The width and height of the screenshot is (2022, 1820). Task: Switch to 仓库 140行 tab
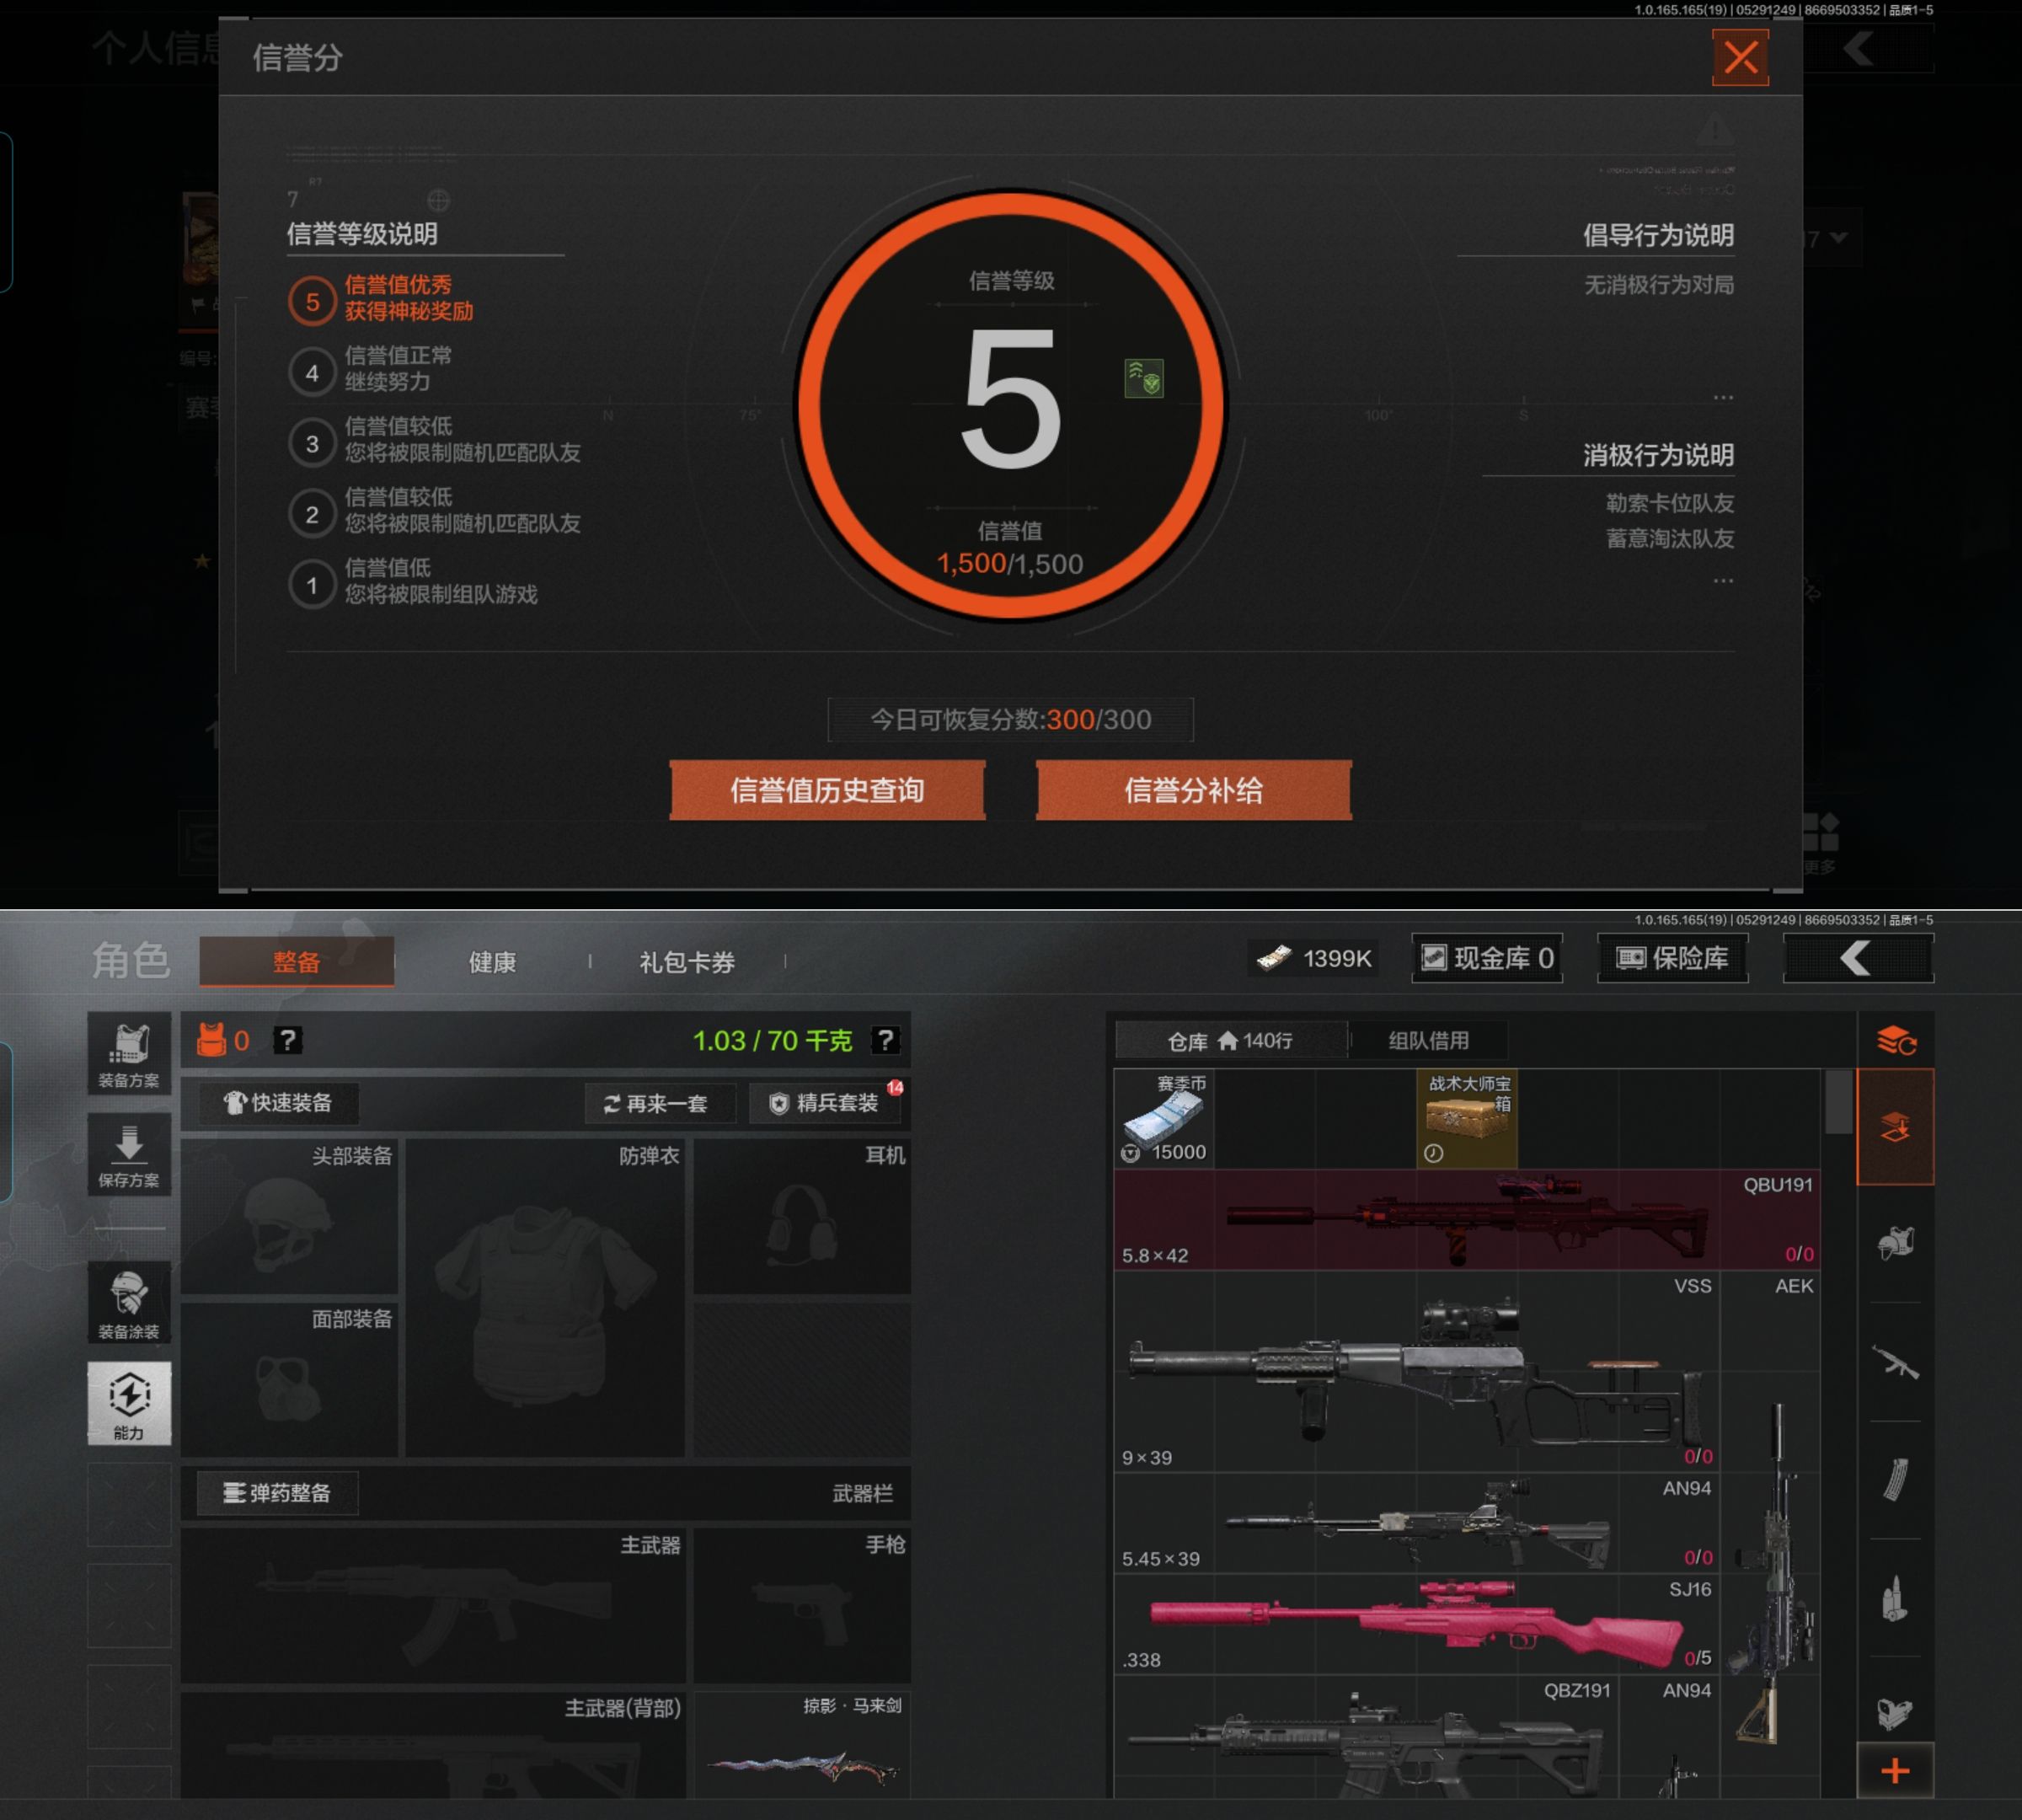coord(1231,1040)
